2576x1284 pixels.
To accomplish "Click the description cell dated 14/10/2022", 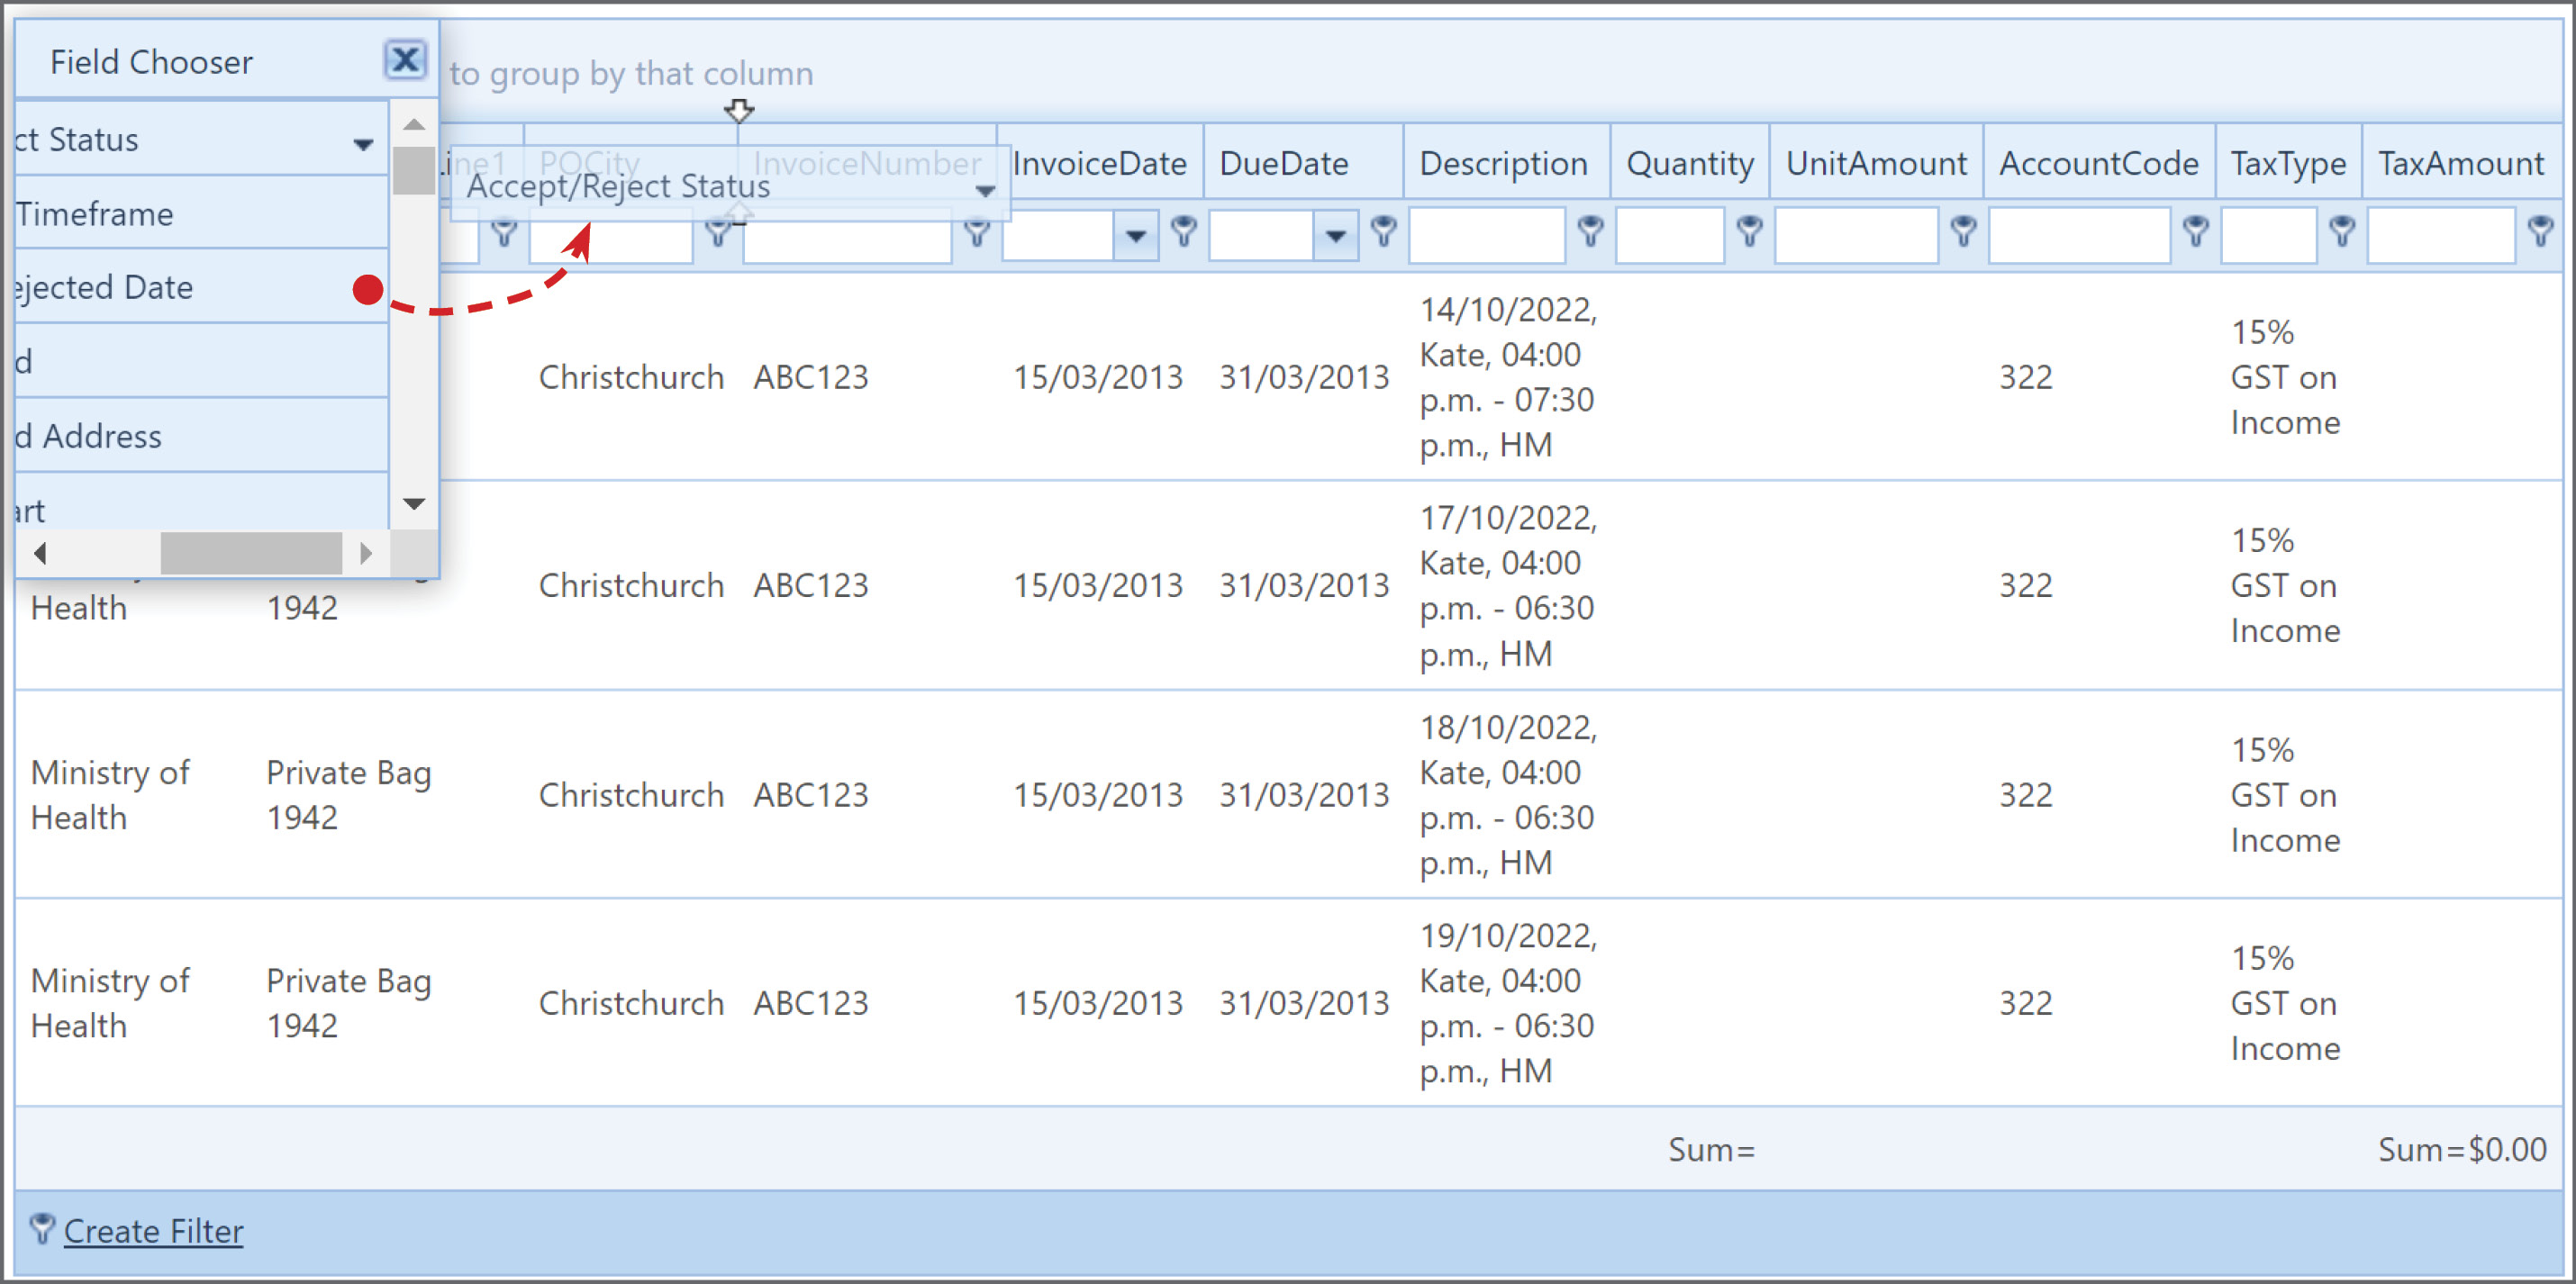I will [1508, 377].
